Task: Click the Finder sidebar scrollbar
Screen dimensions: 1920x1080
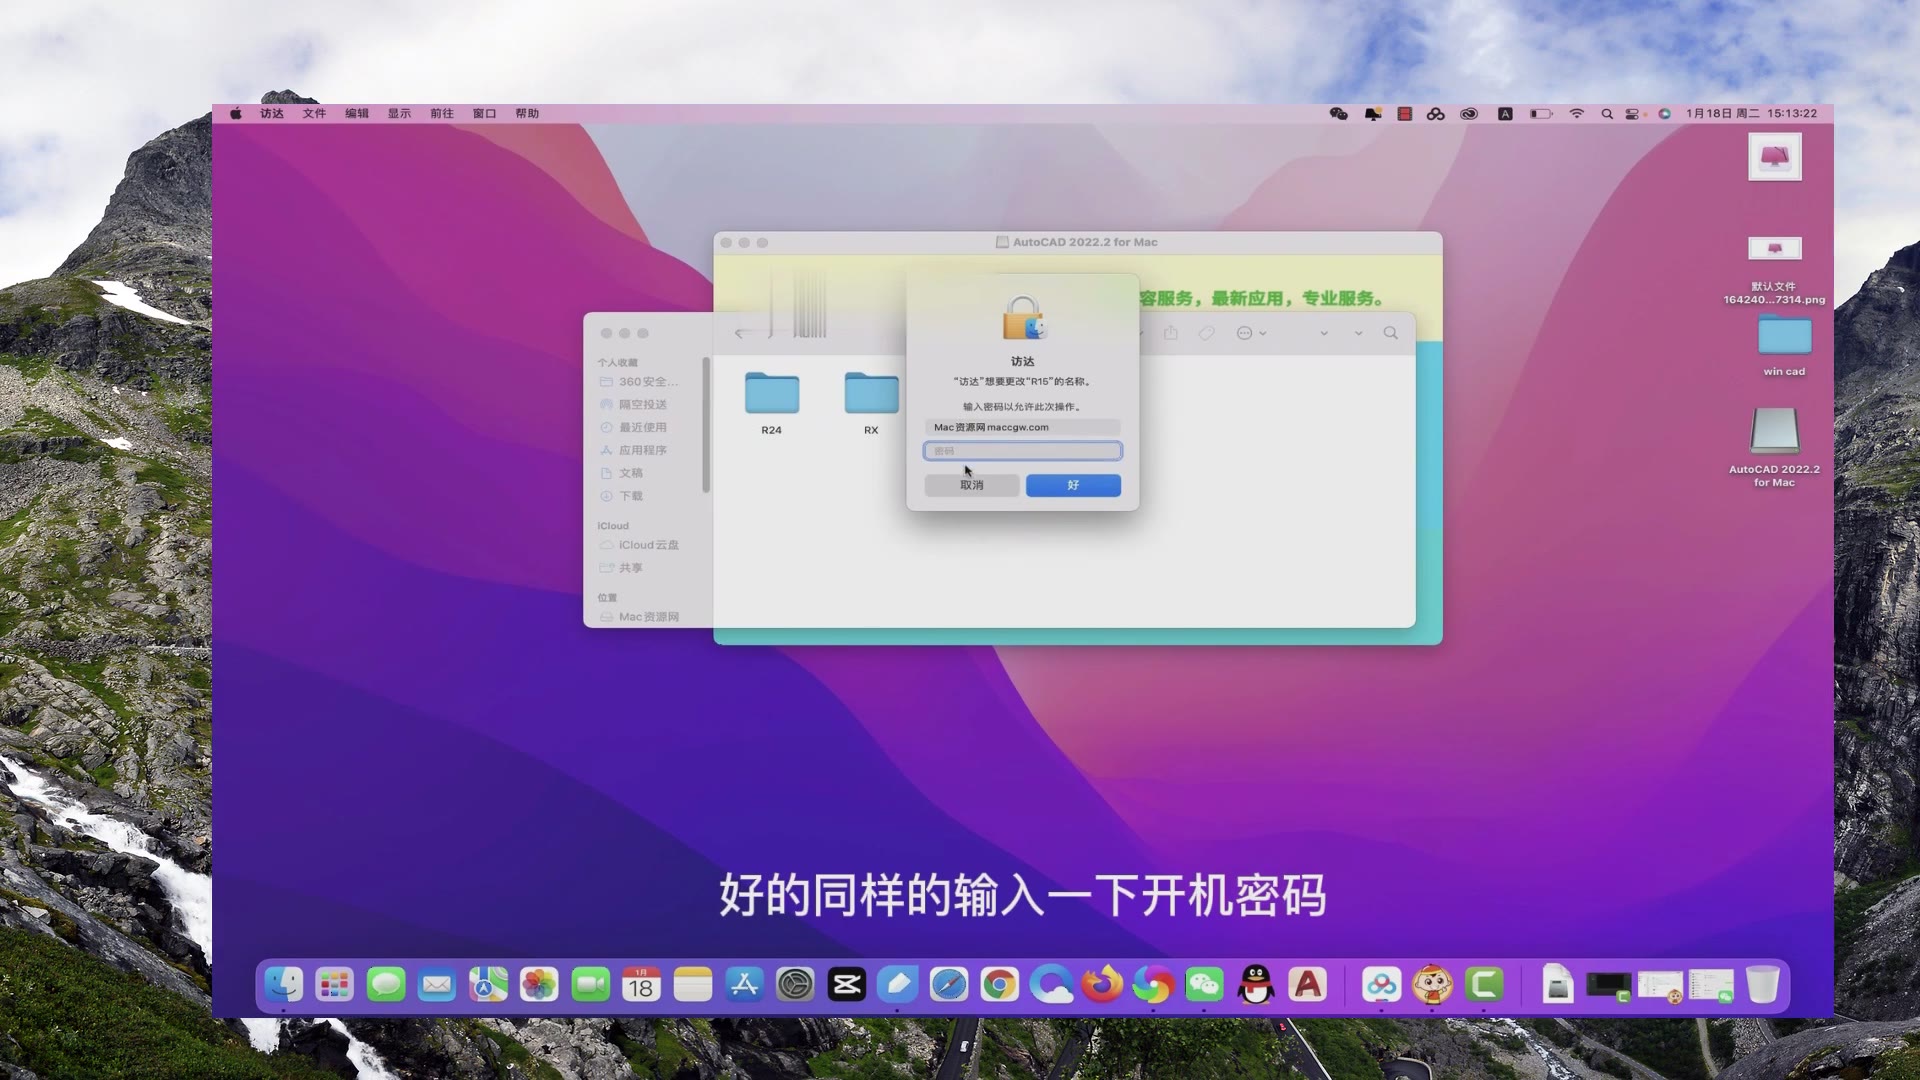Action: [706, 425]
